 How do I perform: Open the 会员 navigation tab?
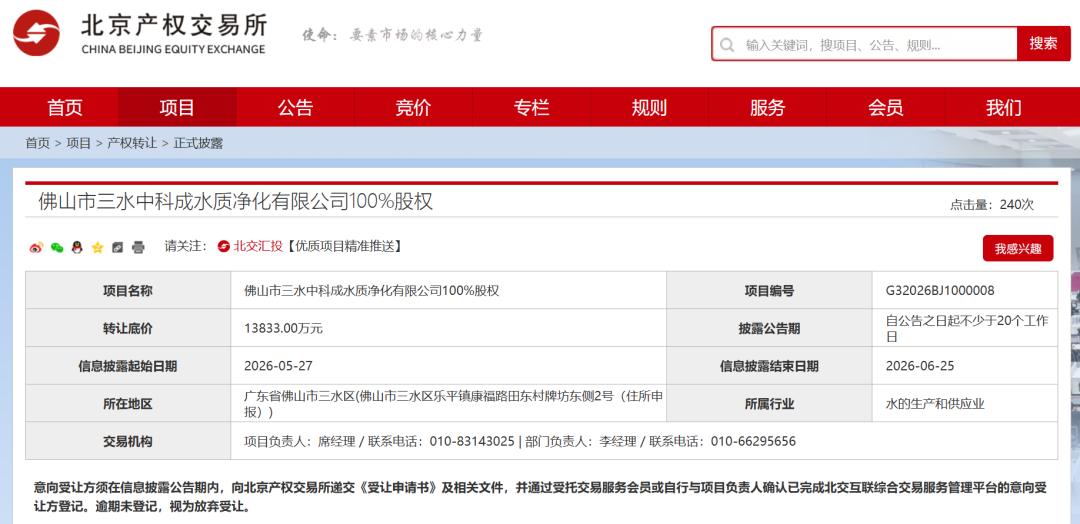click(x=886, y=107)
